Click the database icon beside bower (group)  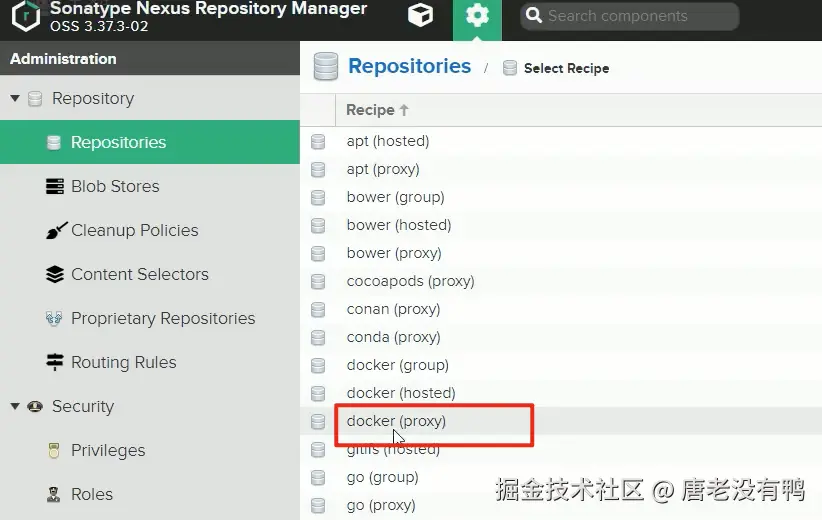318,198
